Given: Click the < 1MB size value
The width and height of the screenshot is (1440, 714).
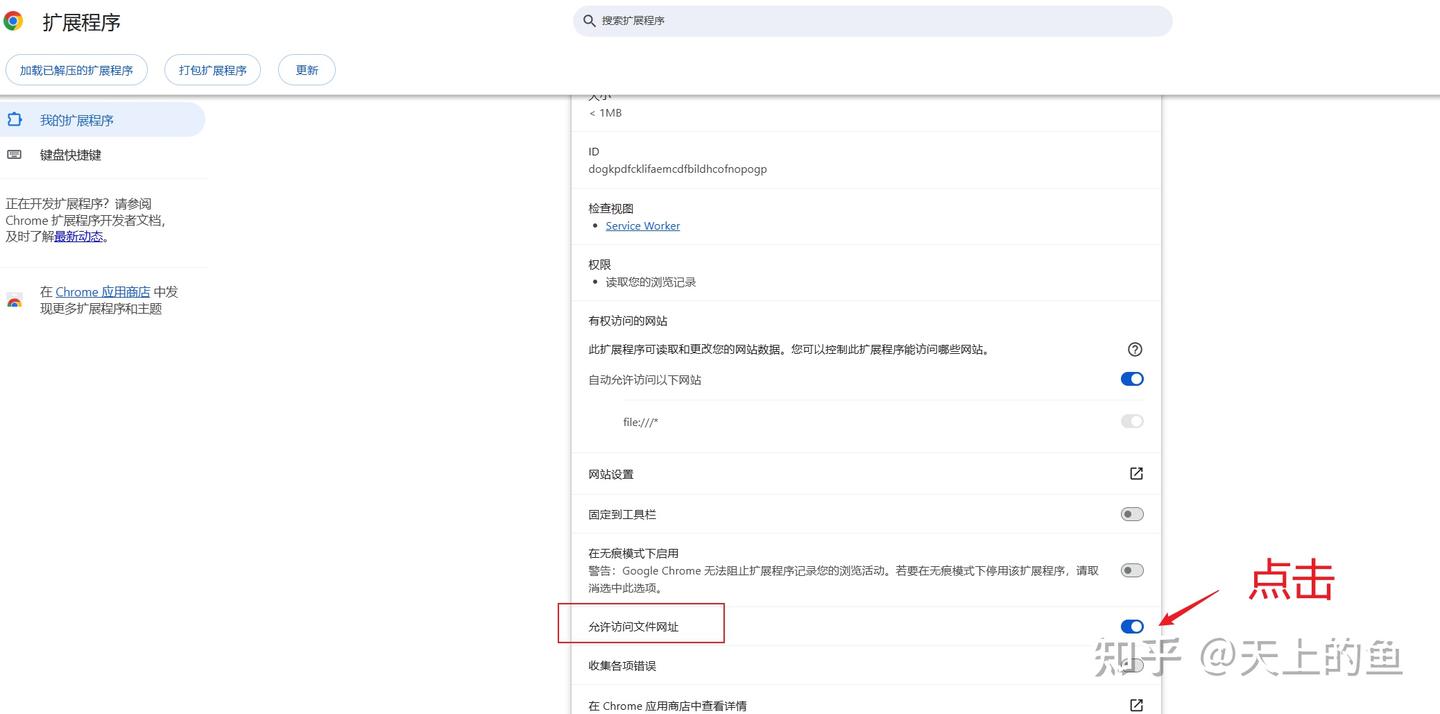Looking at the screenshot, I should tap(605, 113).
